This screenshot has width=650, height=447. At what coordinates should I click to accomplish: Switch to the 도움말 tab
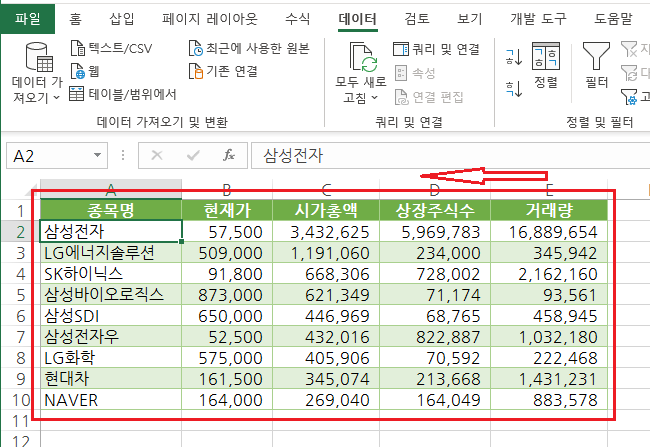point(613,19)
